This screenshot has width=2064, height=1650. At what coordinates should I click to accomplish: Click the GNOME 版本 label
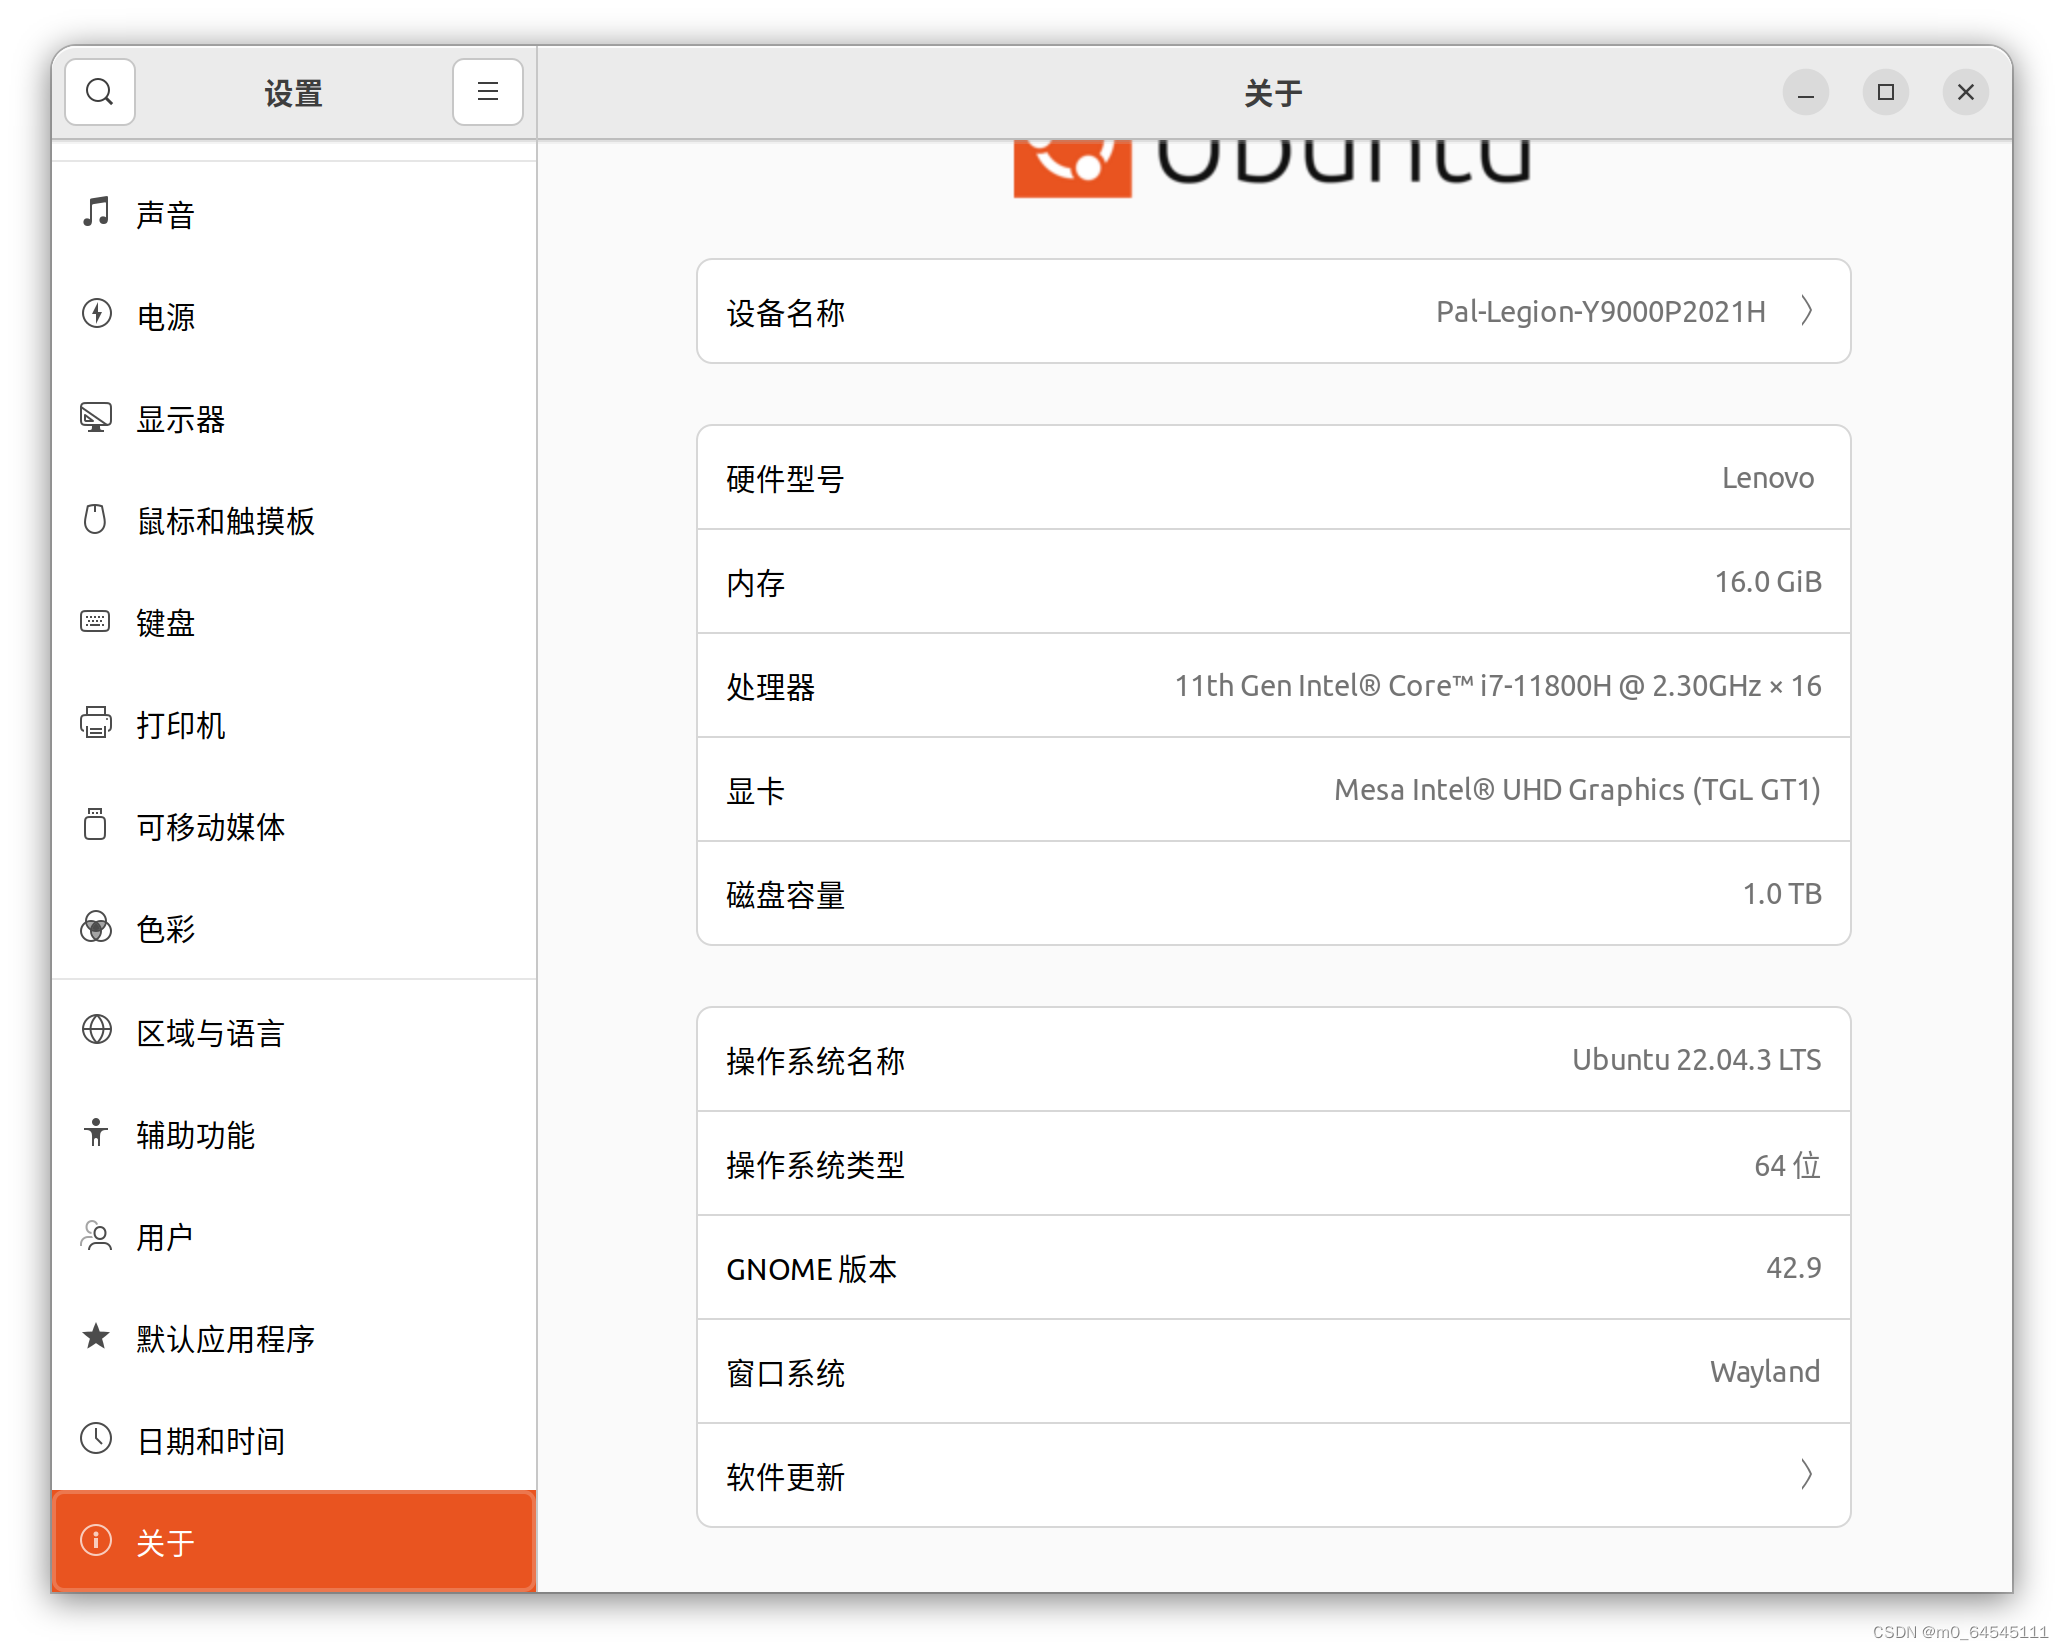pyautogui.click(x=812, y=1269)
